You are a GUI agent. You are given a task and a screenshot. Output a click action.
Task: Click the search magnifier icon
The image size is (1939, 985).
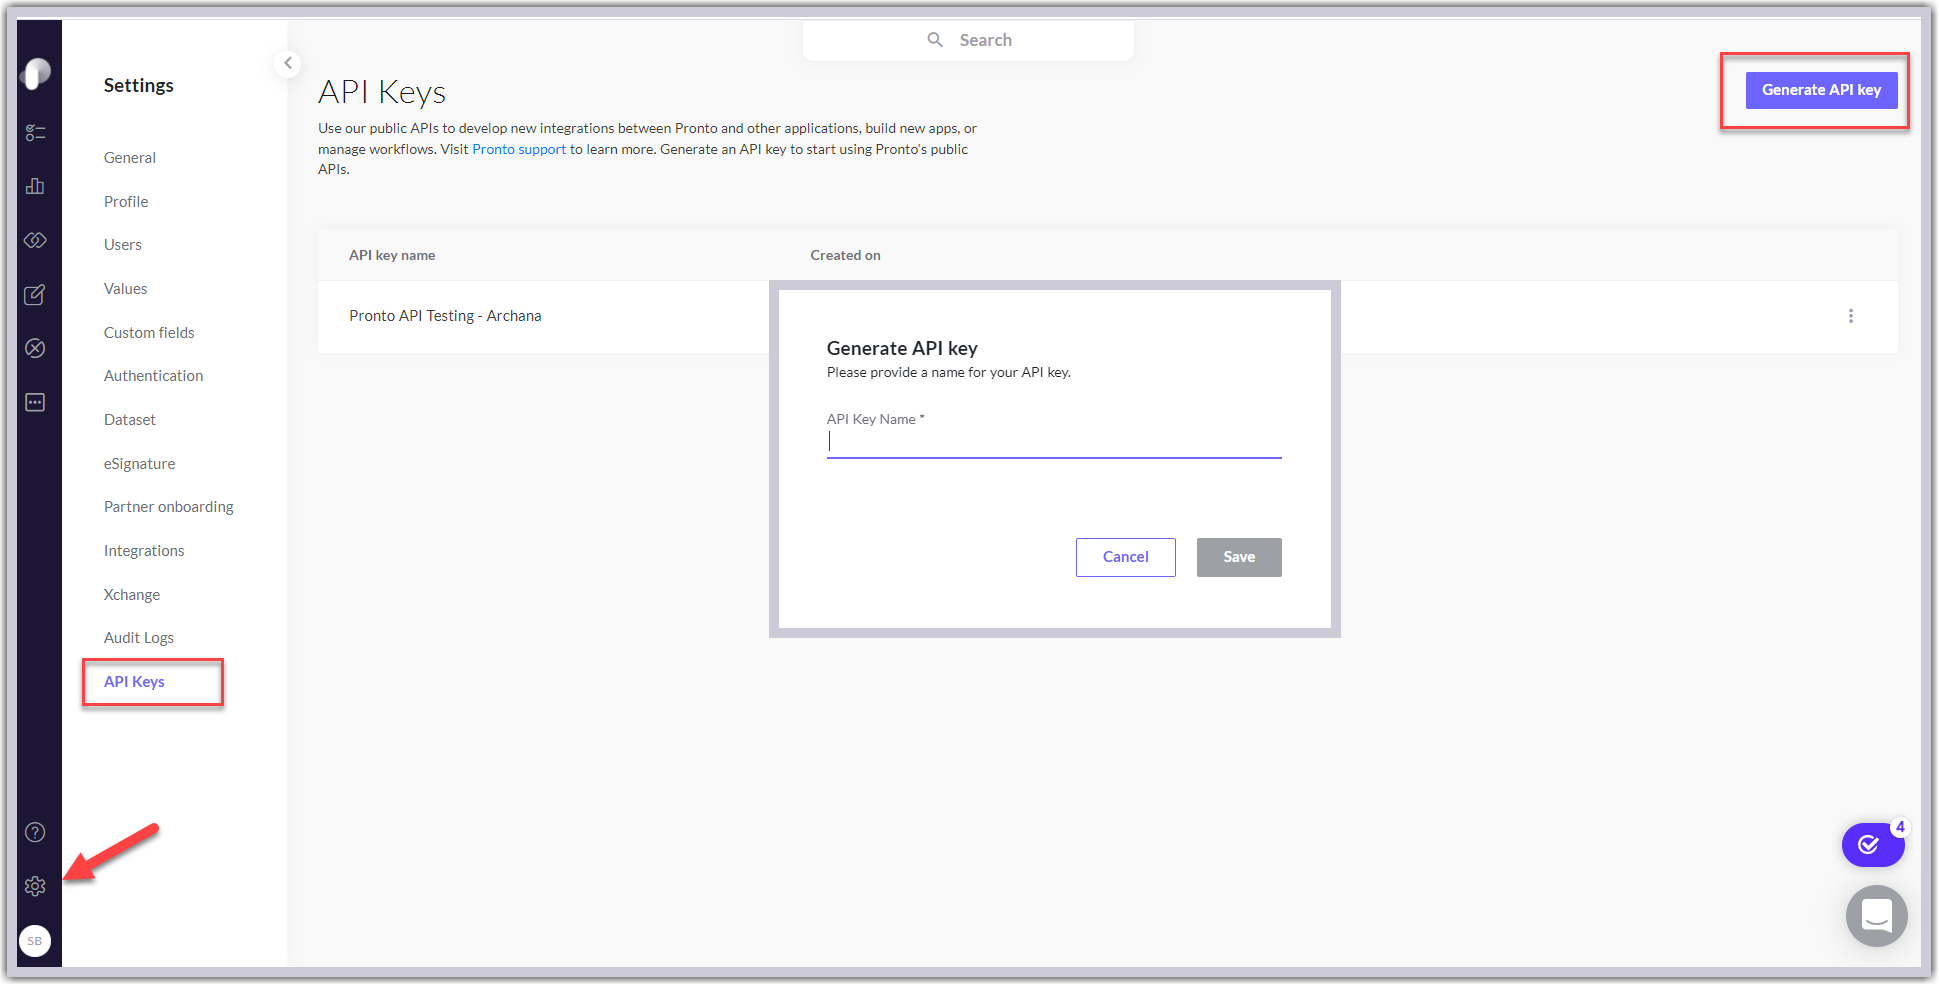935,40
